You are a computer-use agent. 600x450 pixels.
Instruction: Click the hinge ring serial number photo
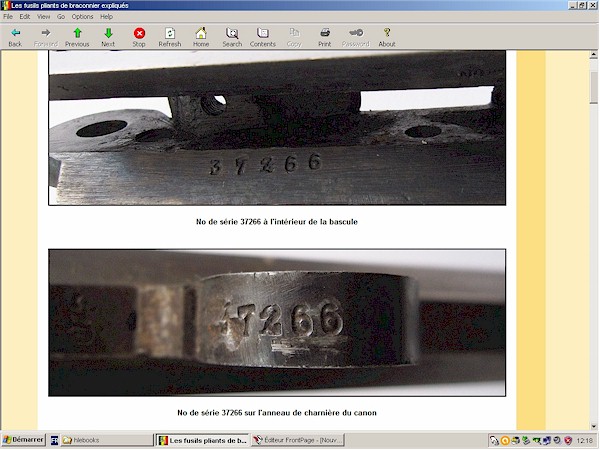(x=277, y=323)
